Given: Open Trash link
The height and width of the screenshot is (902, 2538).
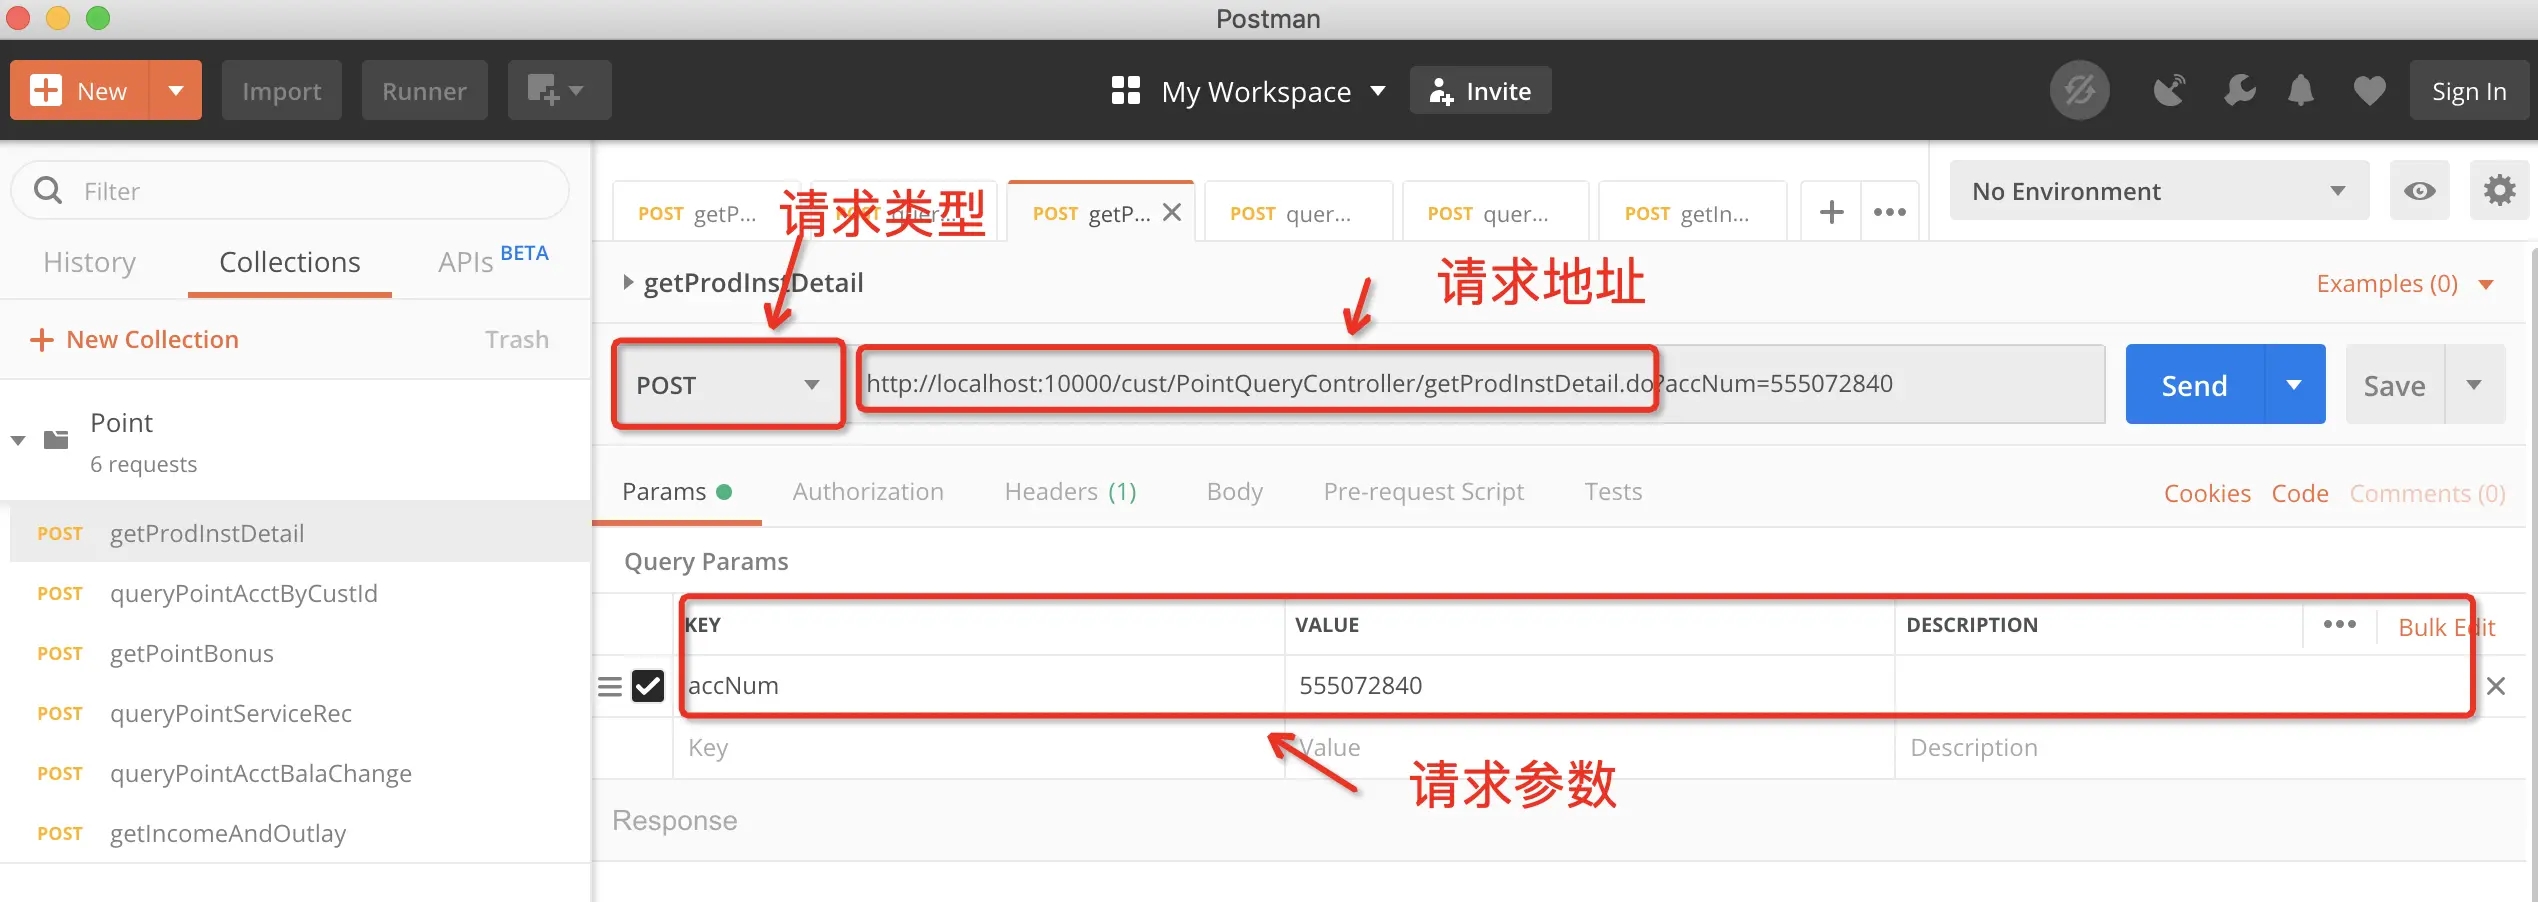Looking at the screenshot, I should coord(516,340).
